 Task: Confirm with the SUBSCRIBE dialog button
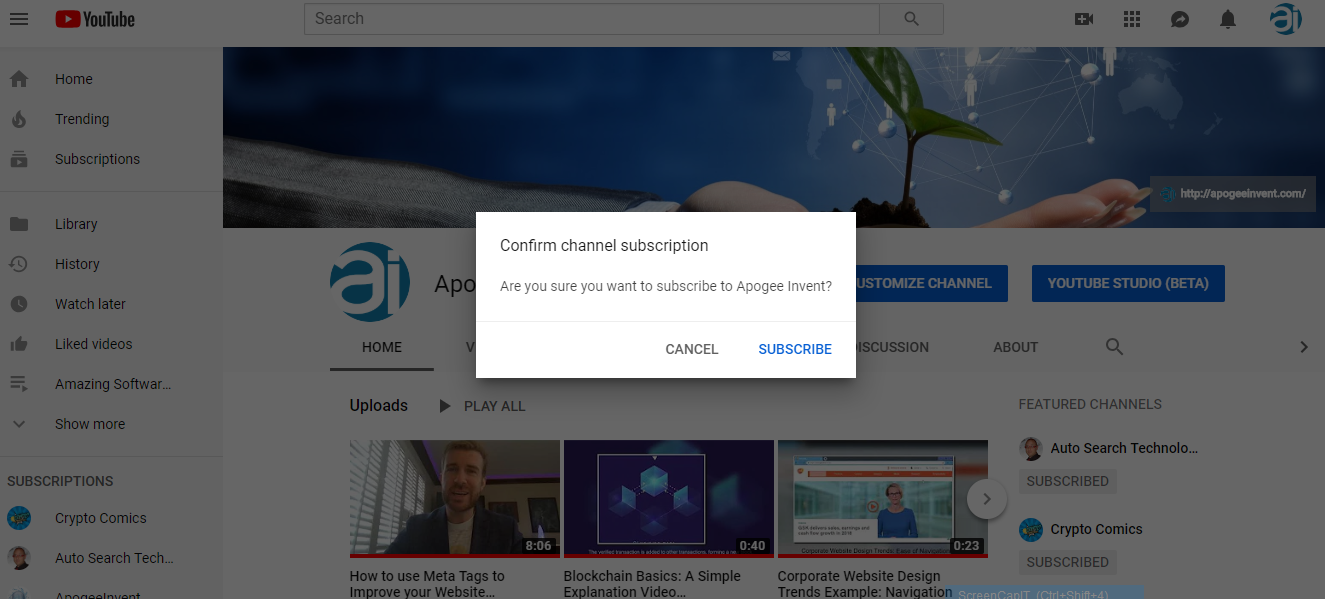[795, 349]
